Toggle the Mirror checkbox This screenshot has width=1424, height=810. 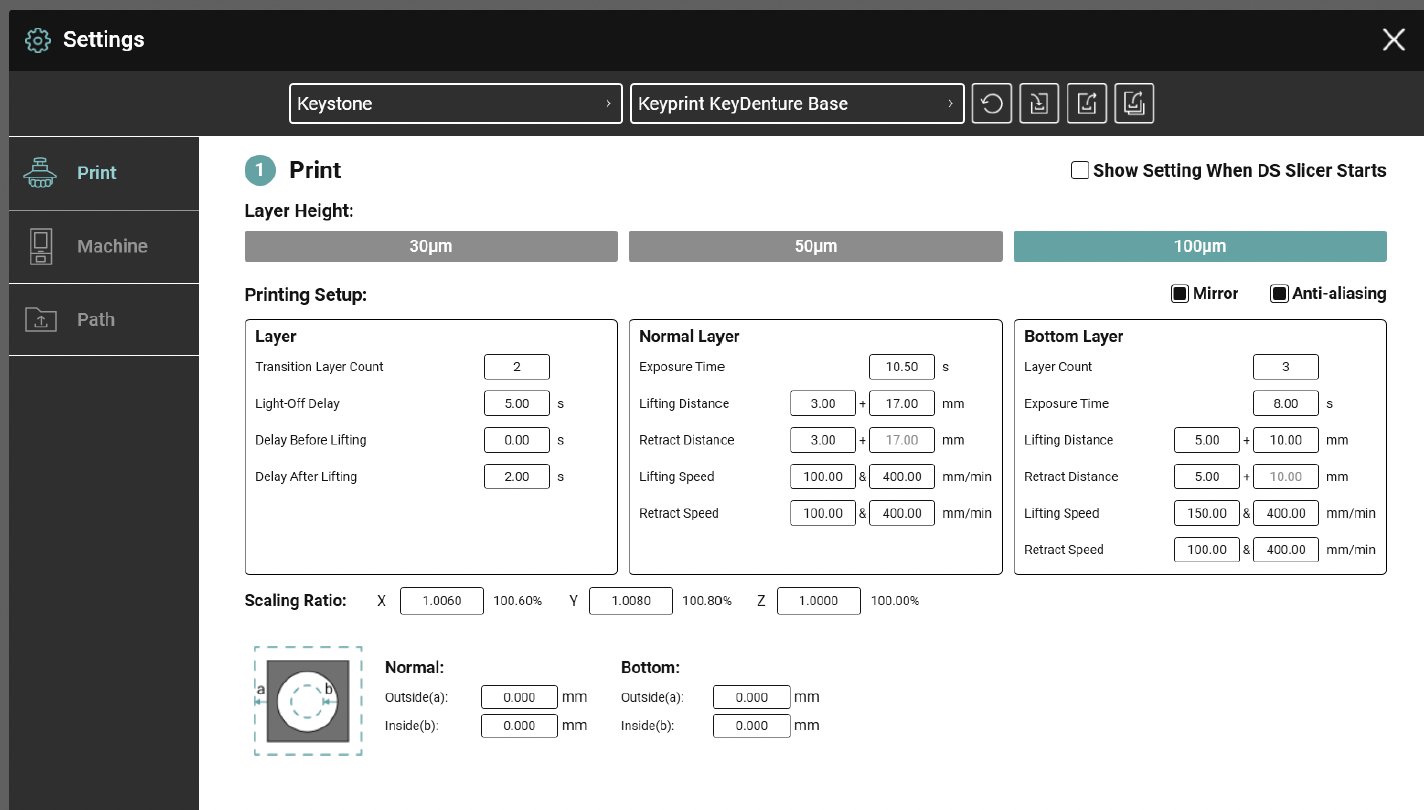pyautogui.click(x=1180, y=294)
